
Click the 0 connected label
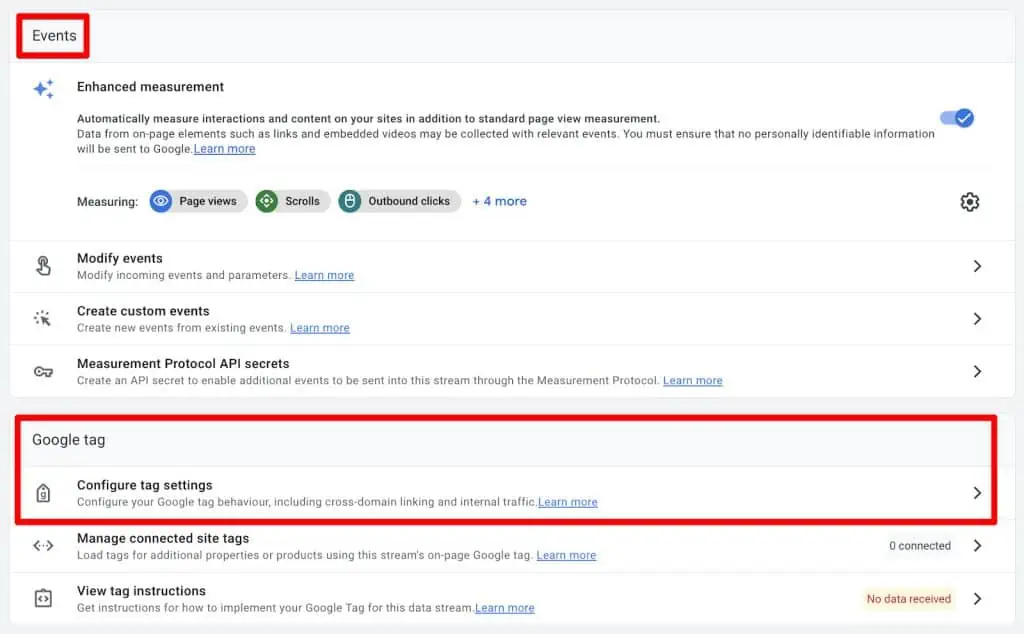(919, 545)
